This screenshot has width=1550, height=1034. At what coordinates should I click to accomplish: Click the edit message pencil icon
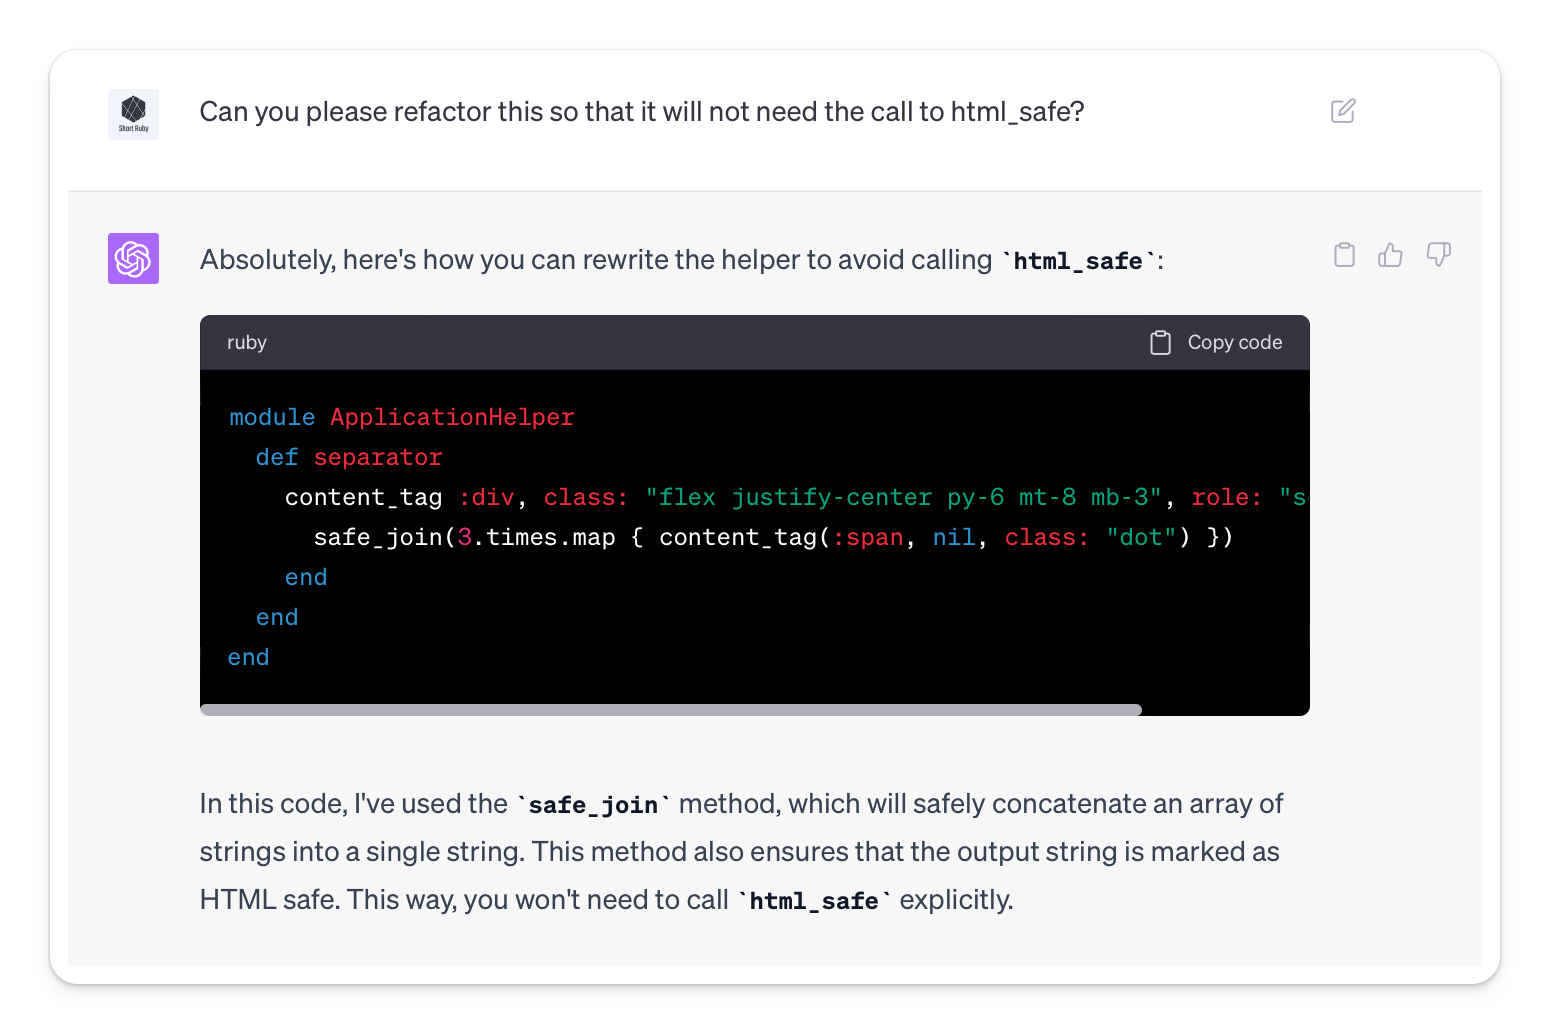tap(1343, 111)
